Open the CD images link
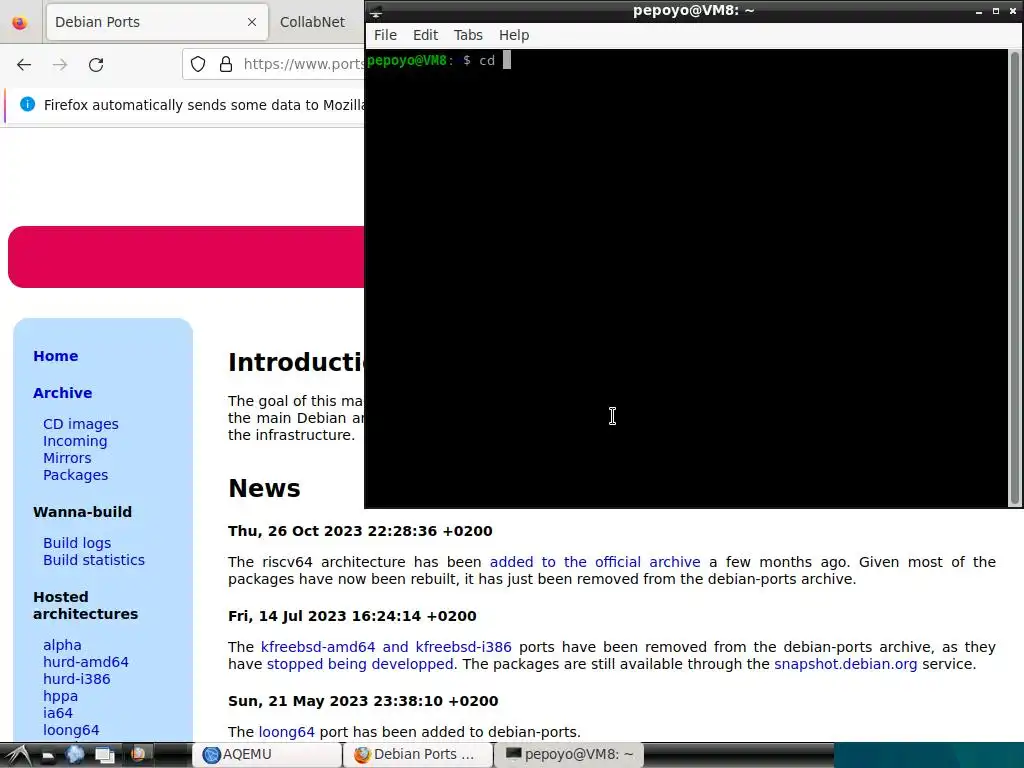 point(81,424)
